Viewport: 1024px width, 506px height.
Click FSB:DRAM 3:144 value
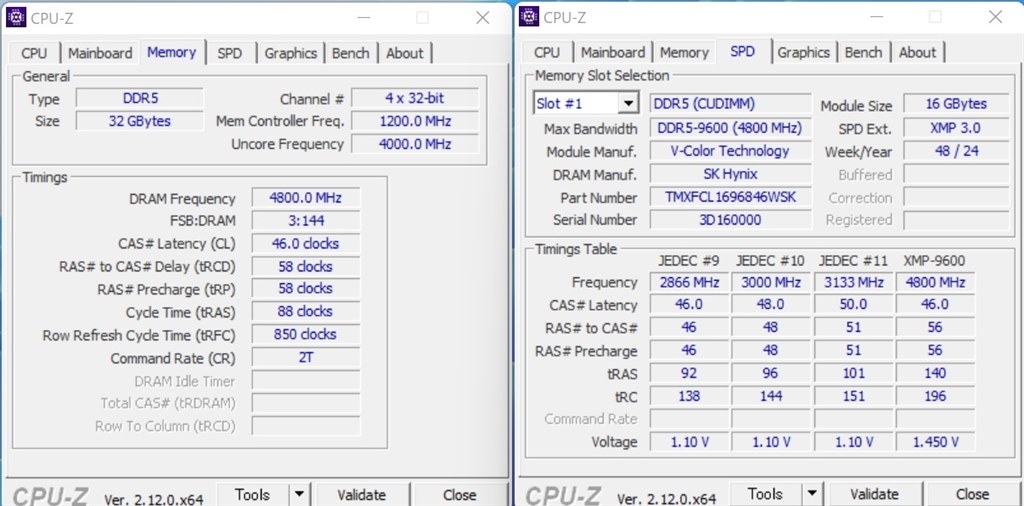coord(305,221)
